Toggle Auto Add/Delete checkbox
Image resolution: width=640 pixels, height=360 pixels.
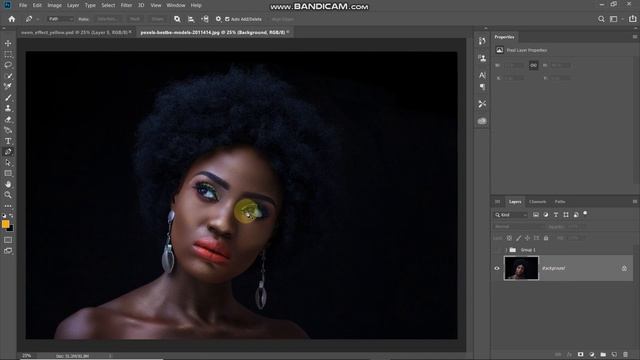[227, 19]
